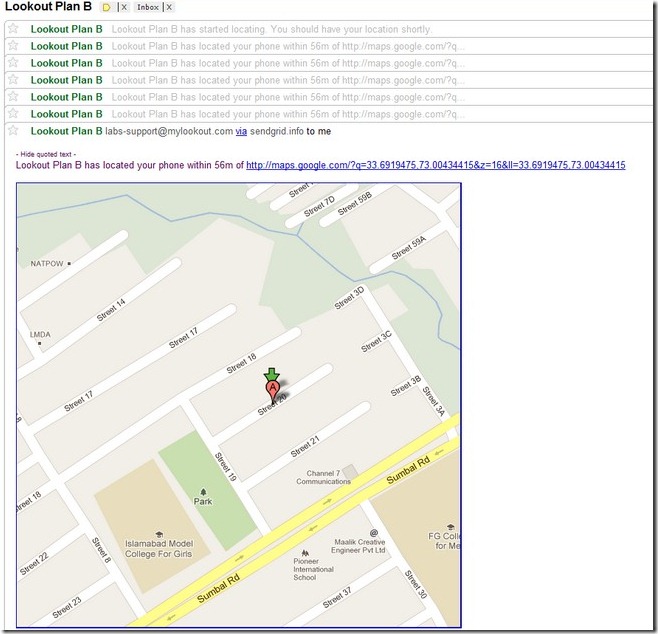Click the 'Street 59B' label on the map
The height and width of the screenshot is (634, 658).
pos(355,203)
